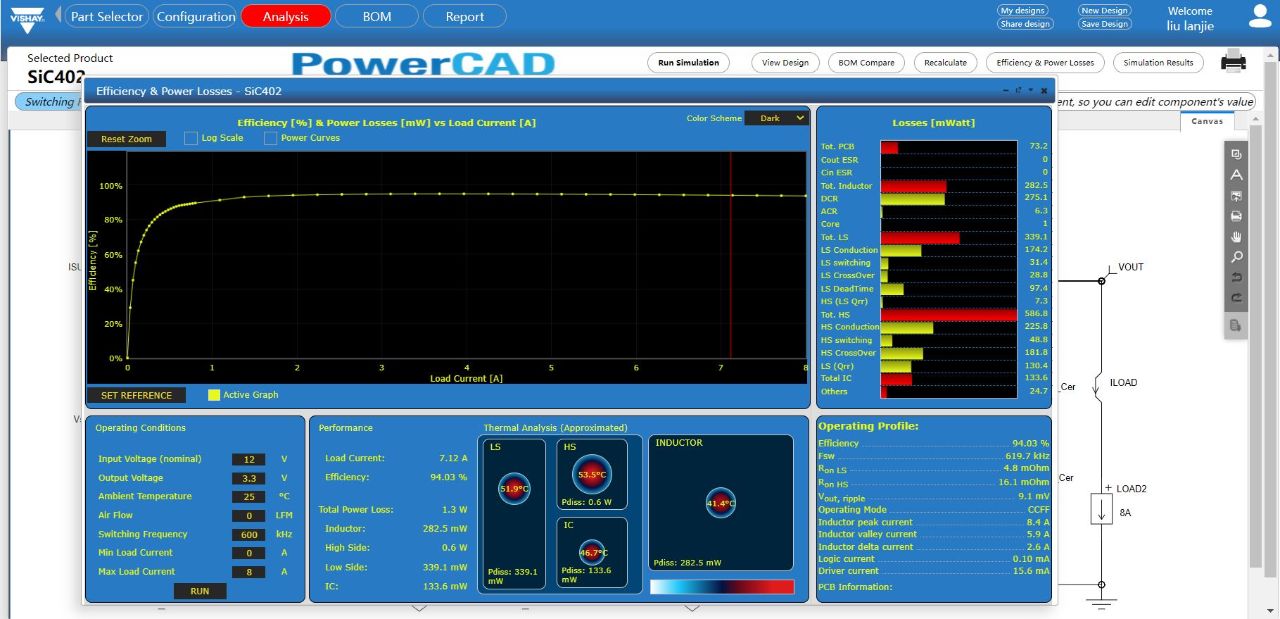Click the Redo arrow icon in the canvas toolbar

click(1237, 298)
